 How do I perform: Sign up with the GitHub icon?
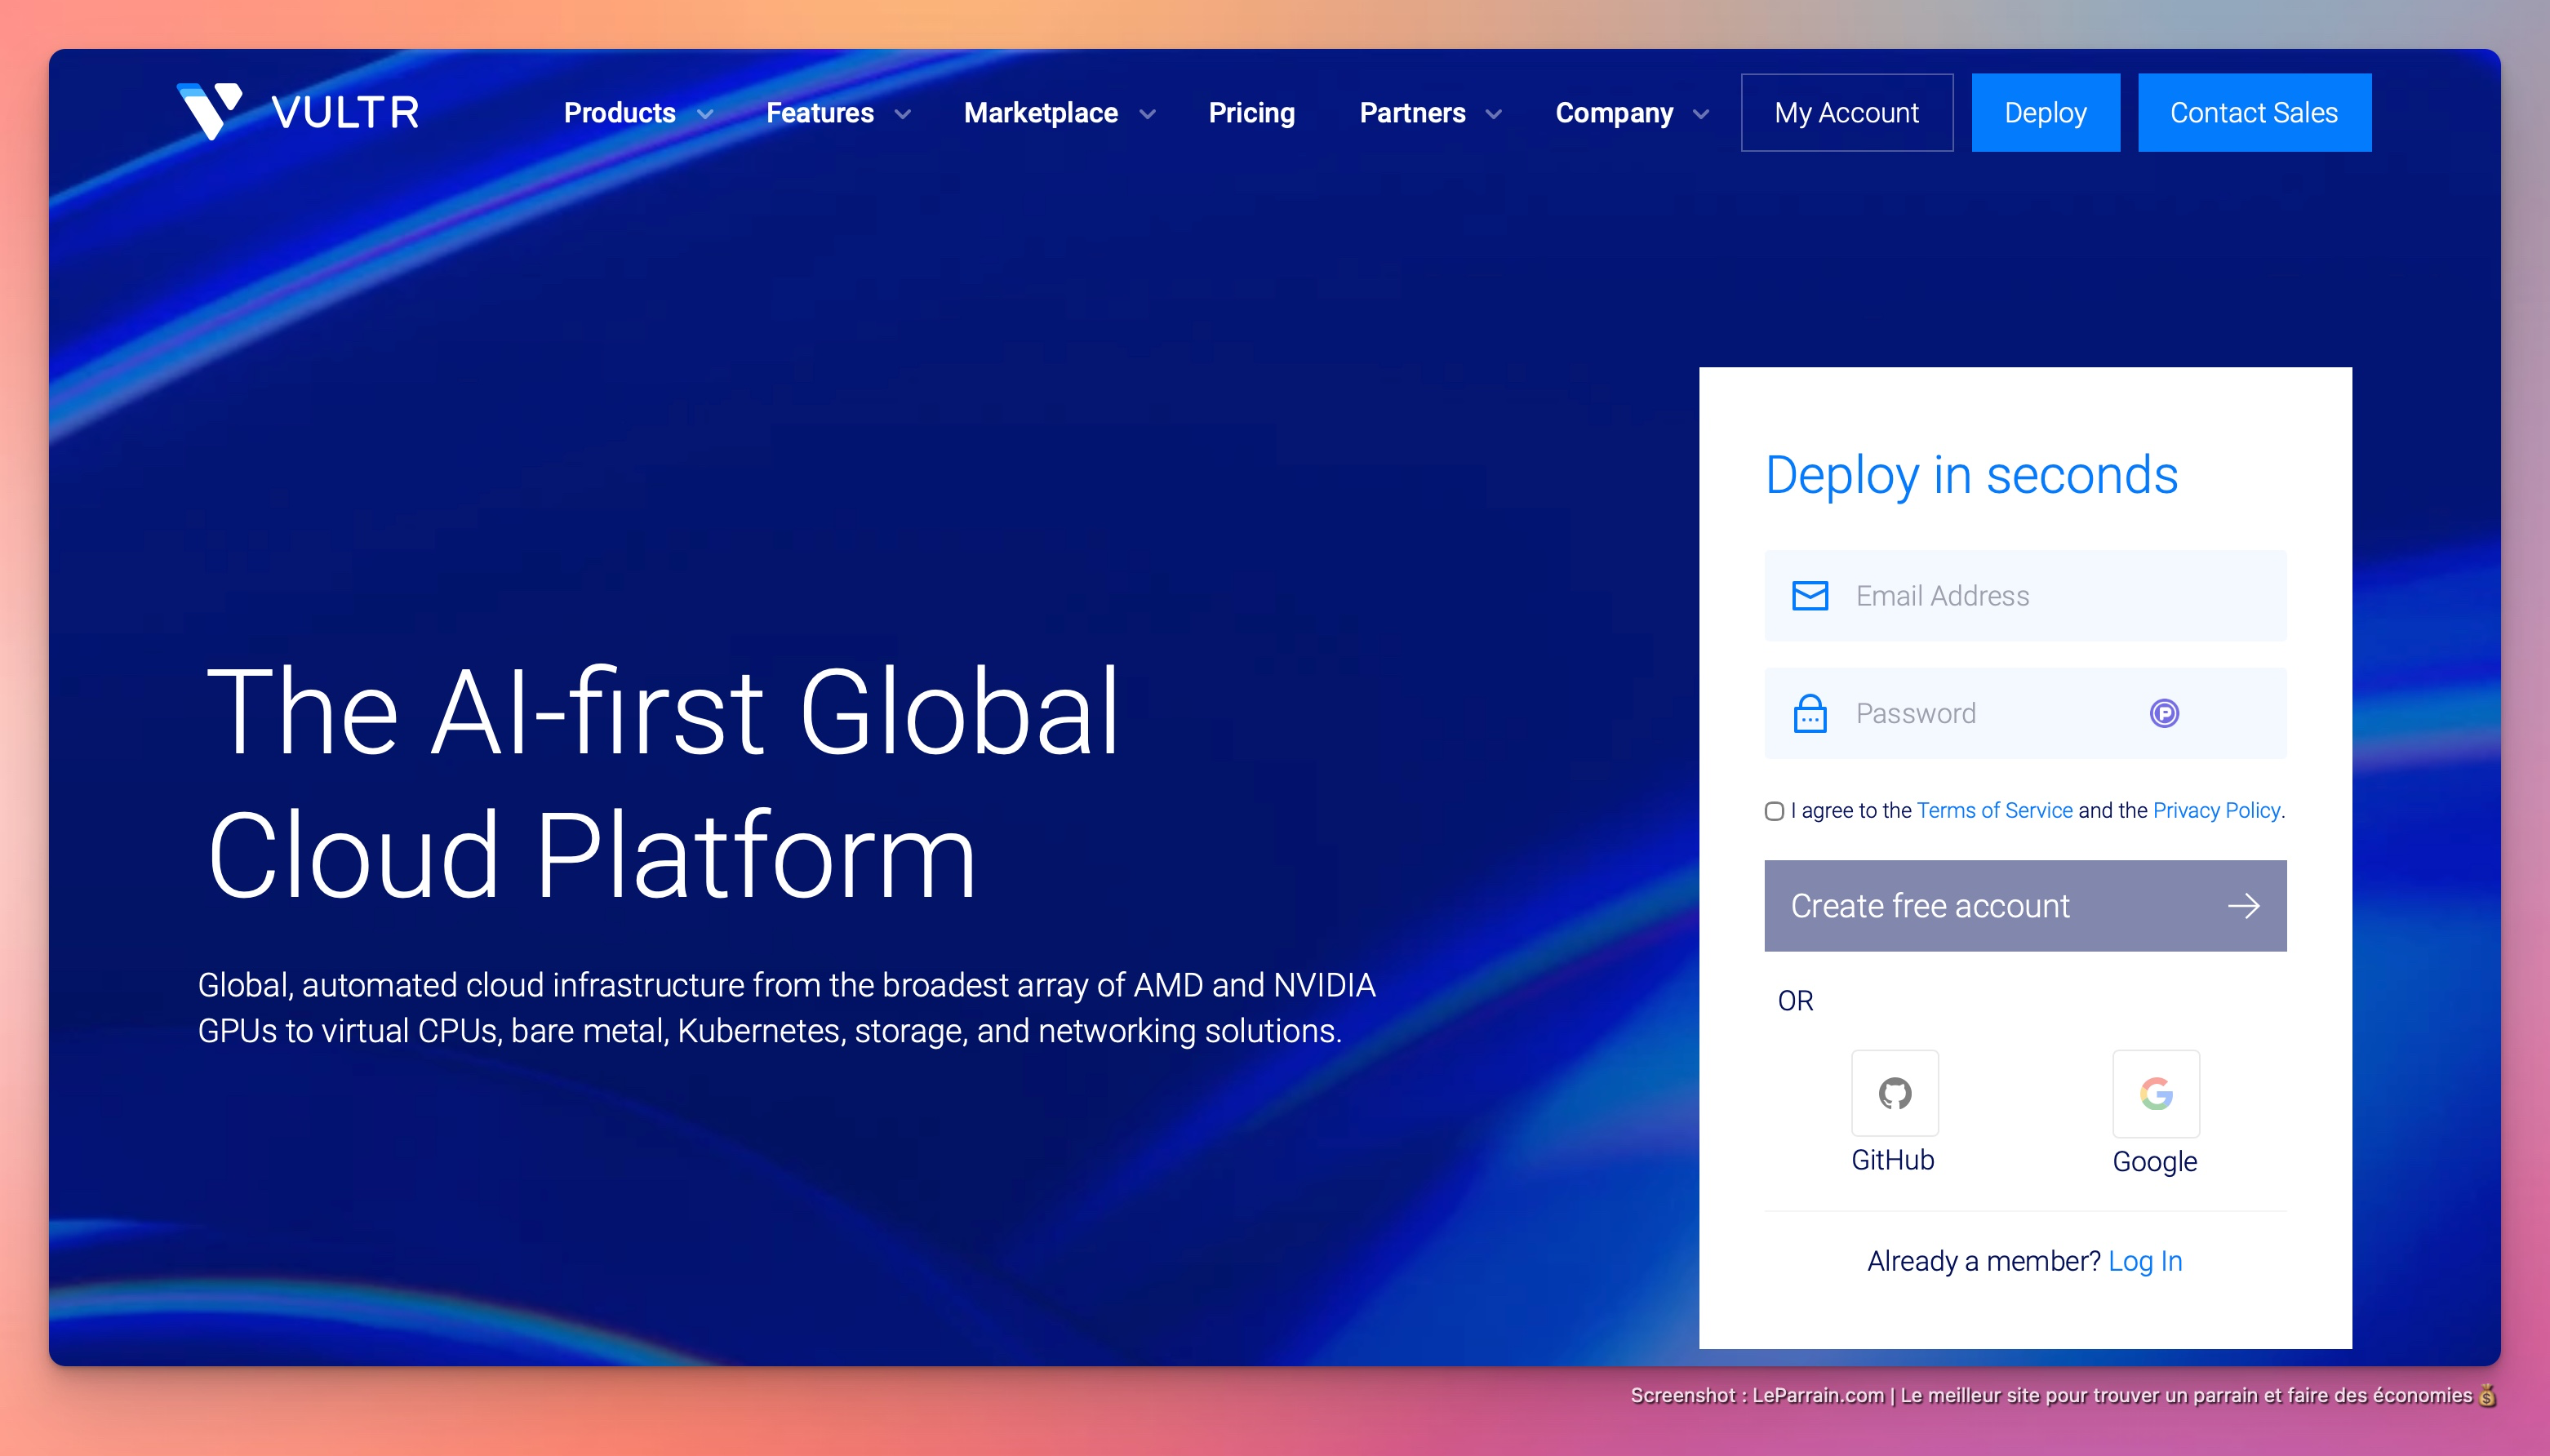(x=1894, y=1093)
